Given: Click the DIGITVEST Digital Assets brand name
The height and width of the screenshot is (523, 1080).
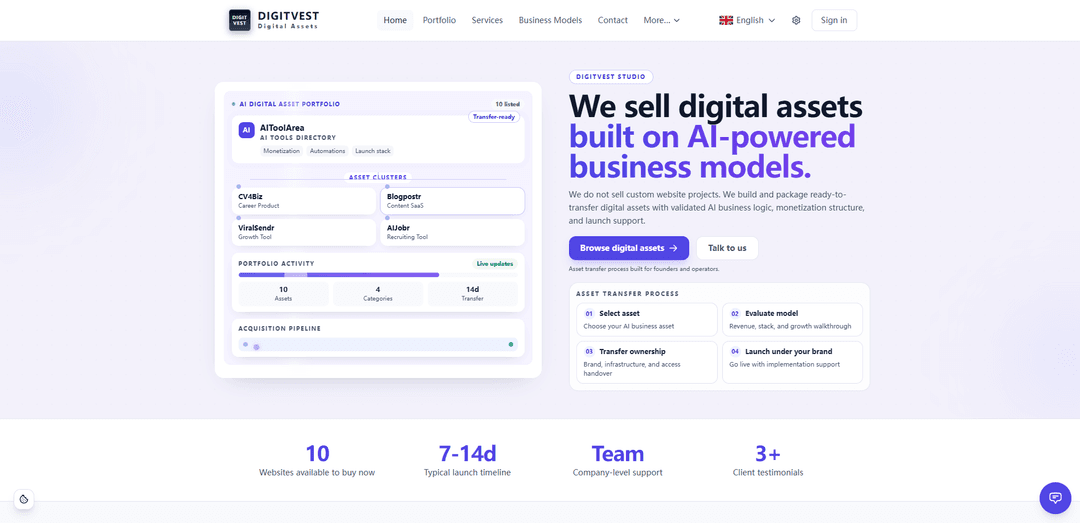Looking at the screenshot, I should click(x=289, y=20).
